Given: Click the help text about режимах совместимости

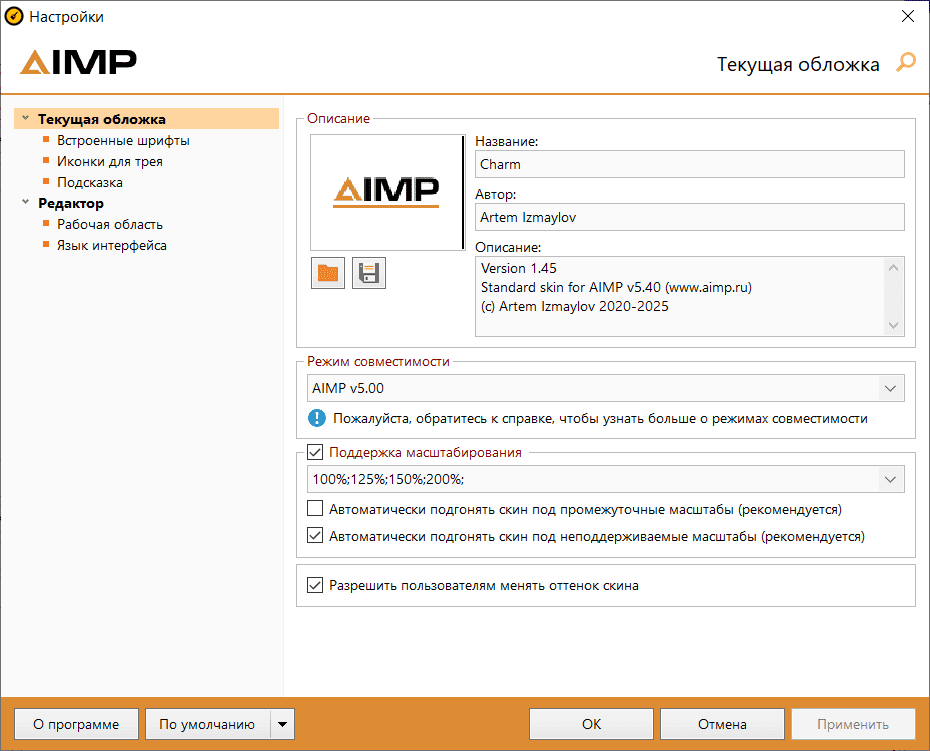Looking at the screenshot, I should (x=600, y=419).
